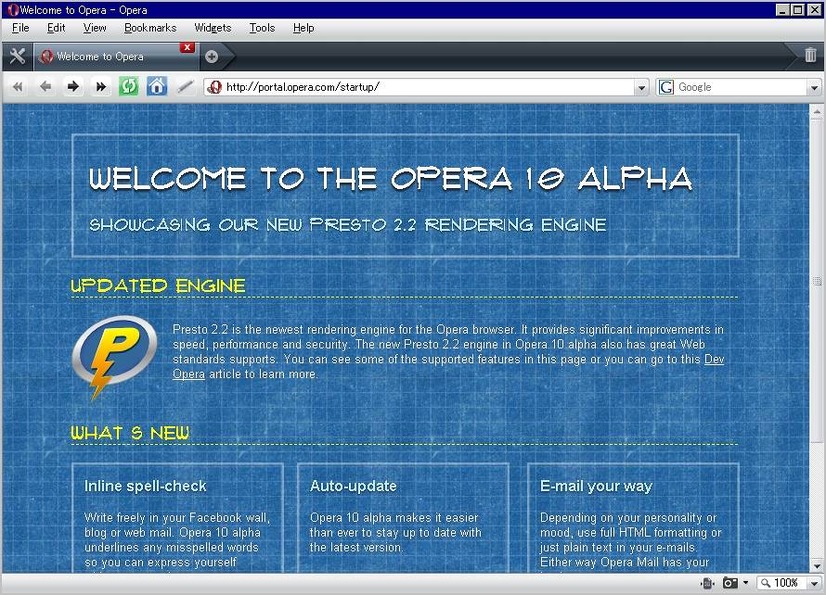Open the search engine dropdown arrow
The height and width of the screenshot is (595, 826).
pos(814,87)
